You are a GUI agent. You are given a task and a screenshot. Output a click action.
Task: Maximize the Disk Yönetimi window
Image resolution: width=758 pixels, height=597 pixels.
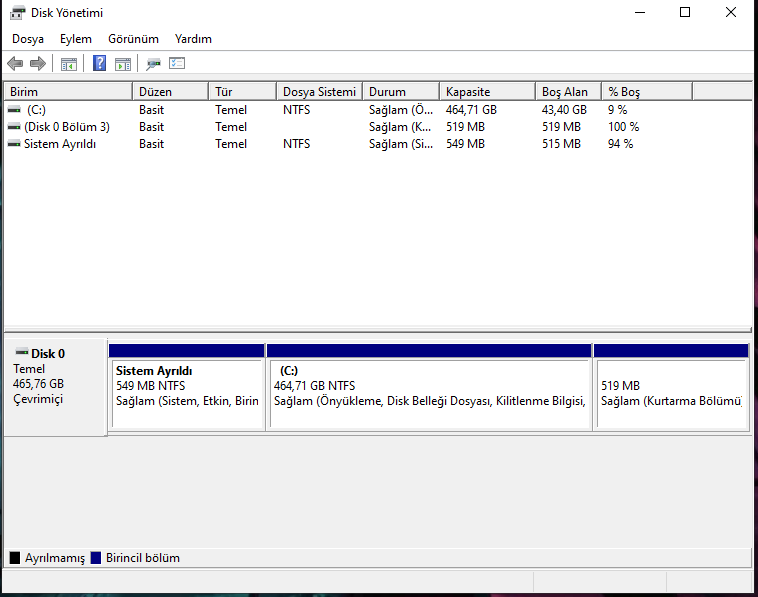[685, 13]
